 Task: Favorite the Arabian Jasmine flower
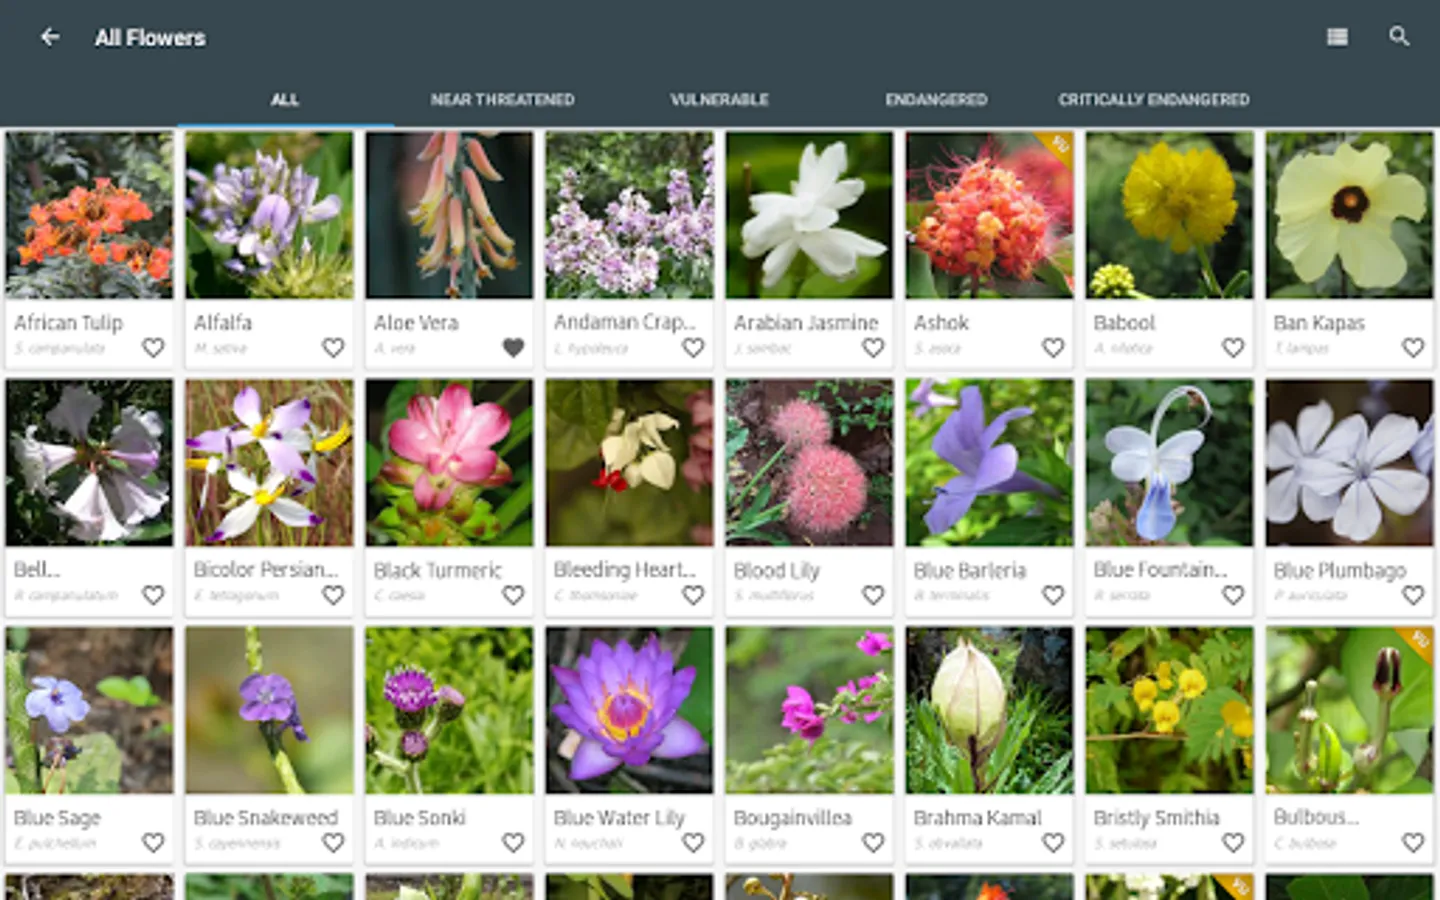[x=873, y=347]
